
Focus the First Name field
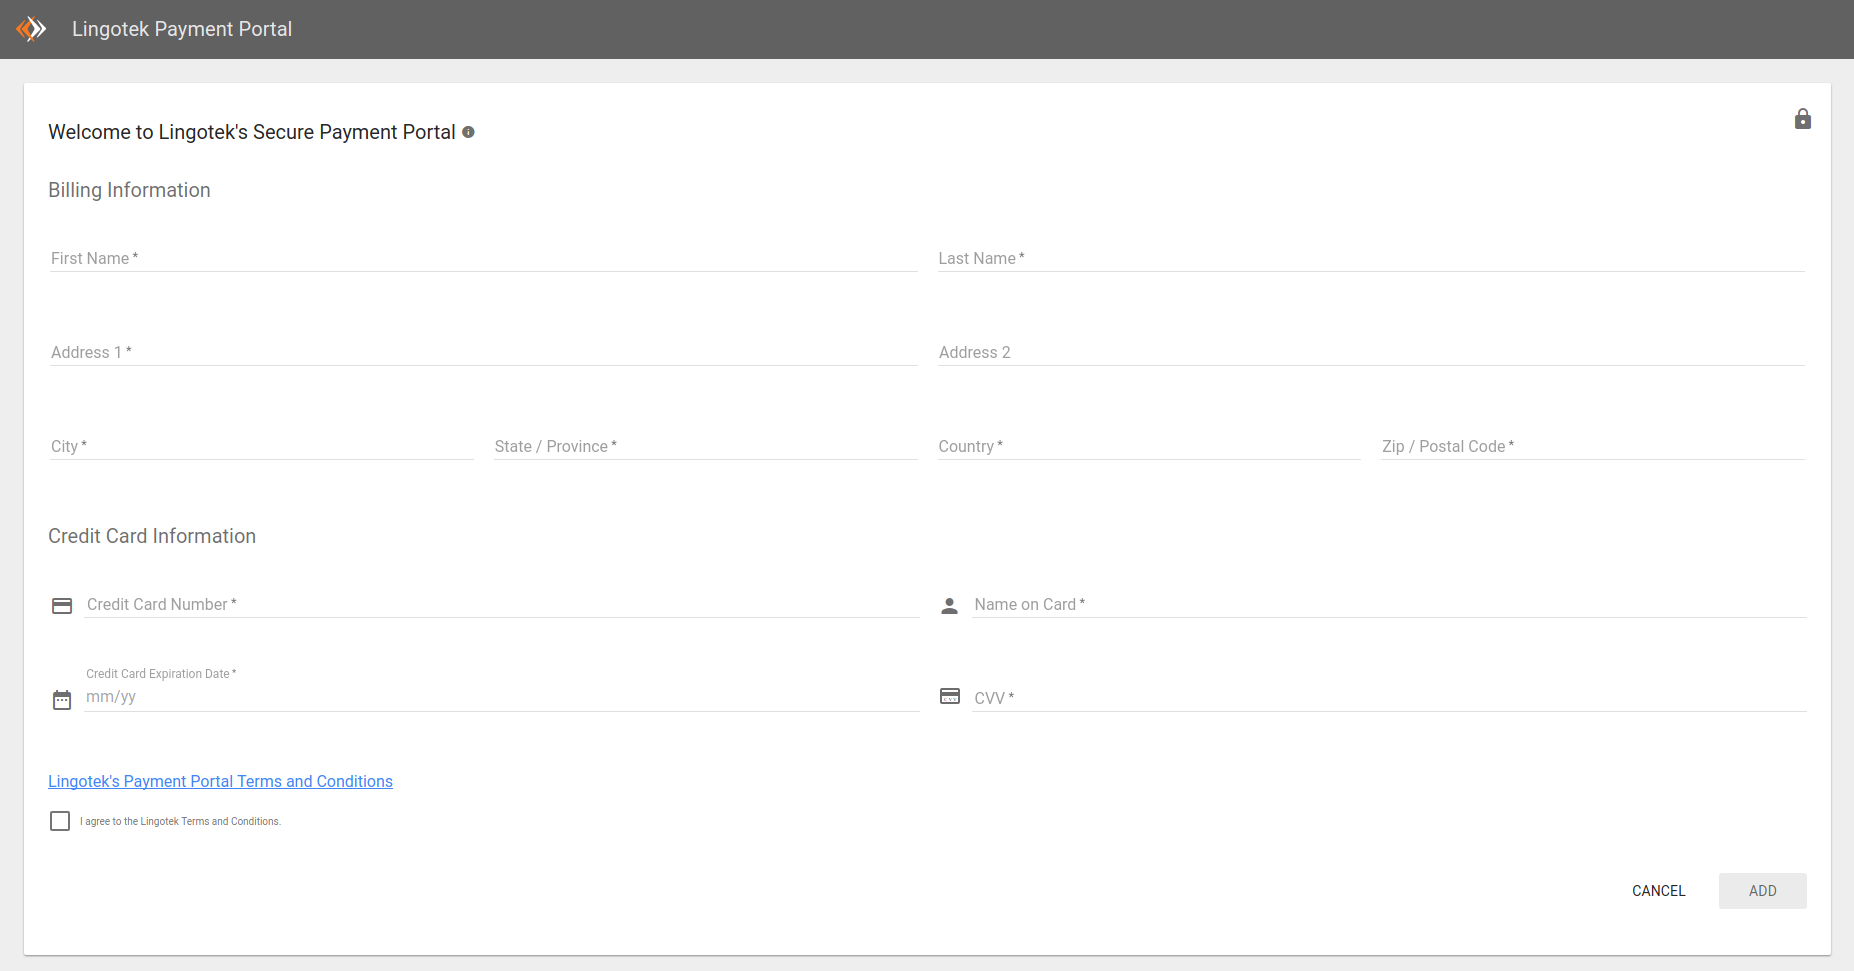pyautogui.click(x=483, y=258)
